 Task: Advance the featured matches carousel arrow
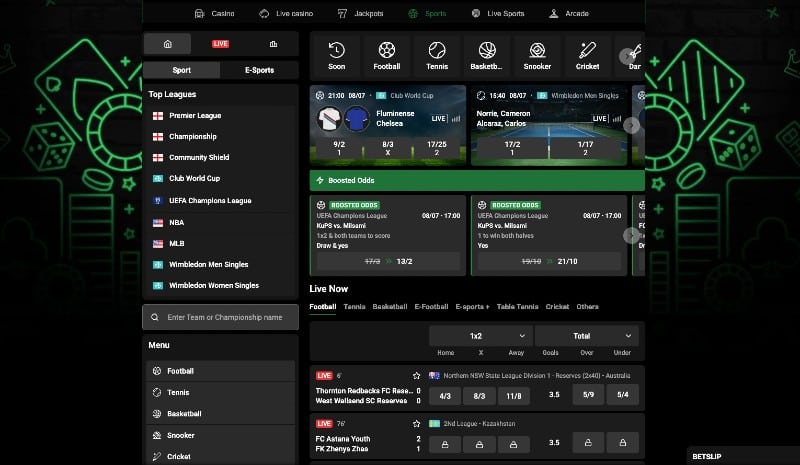click(632, 125)
